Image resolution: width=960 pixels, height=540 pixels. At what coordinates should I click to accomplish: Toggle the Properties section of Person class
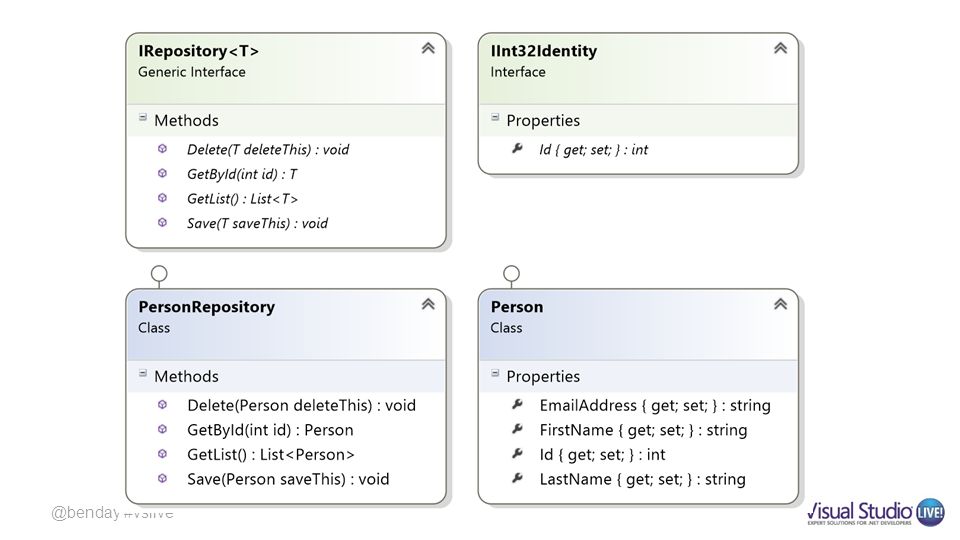click(x=495, y=373)
